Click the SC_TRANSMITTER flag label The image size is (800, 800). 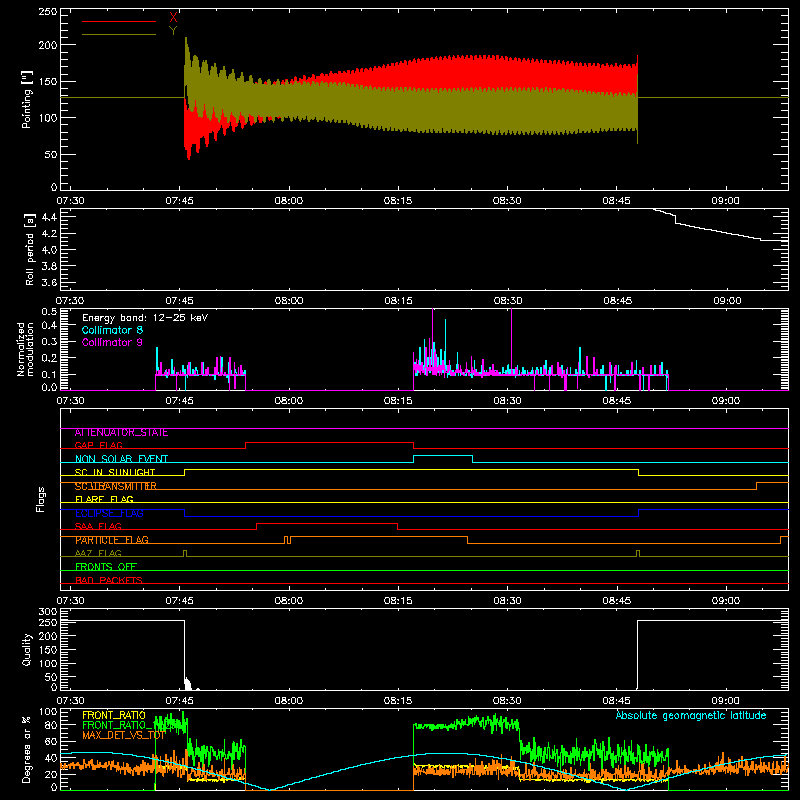point(116,486)
